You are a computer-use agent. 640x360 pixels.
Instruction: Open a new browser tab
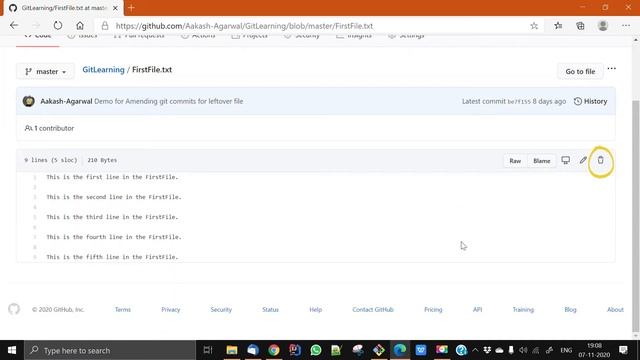pyautogui.click(x=131, y=8)
